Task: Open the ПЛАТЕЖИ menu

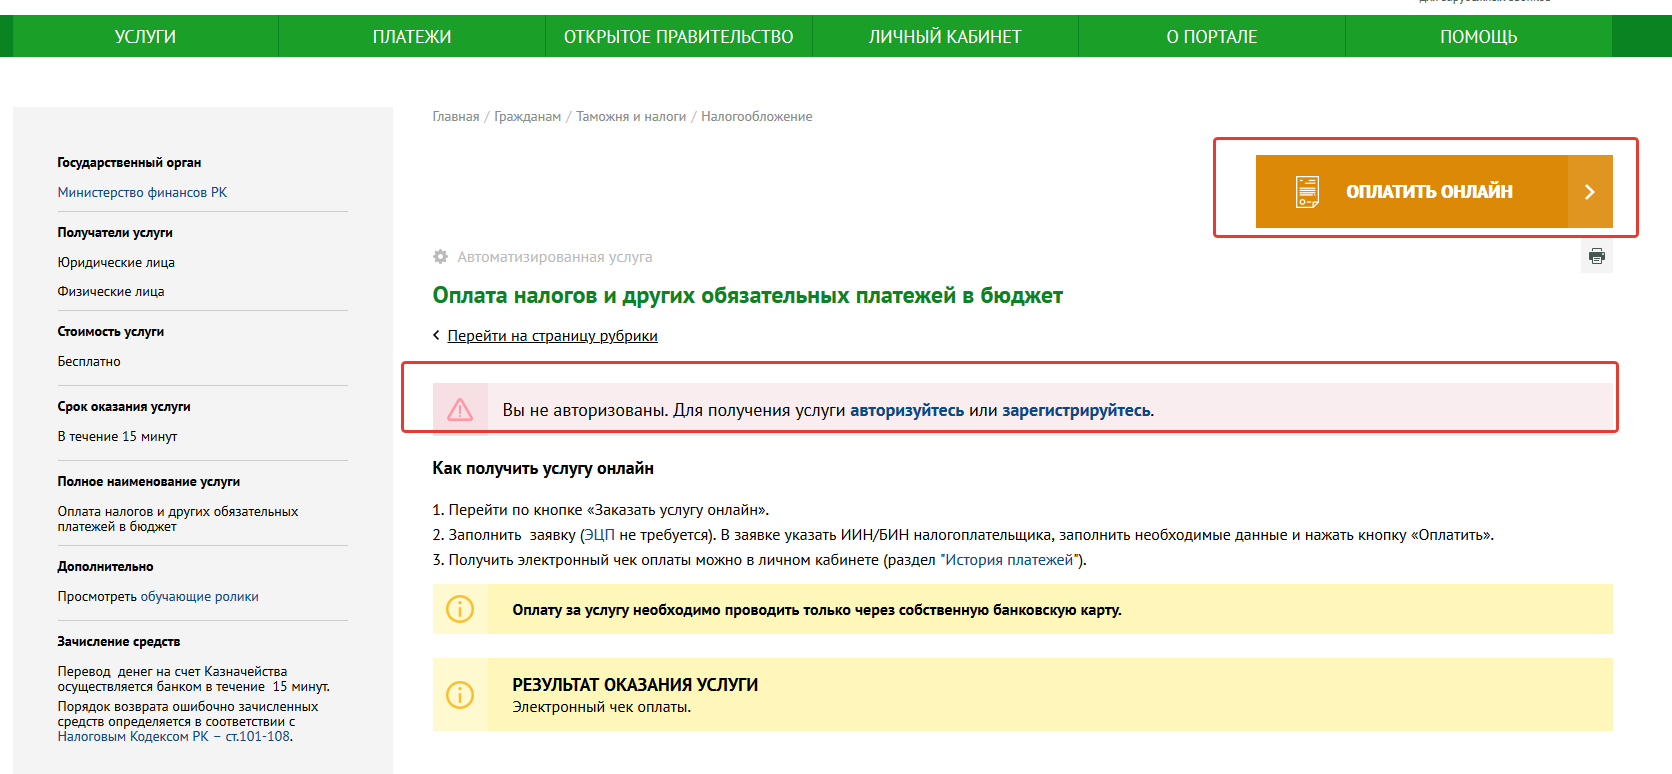Action: tap(412, 36)
